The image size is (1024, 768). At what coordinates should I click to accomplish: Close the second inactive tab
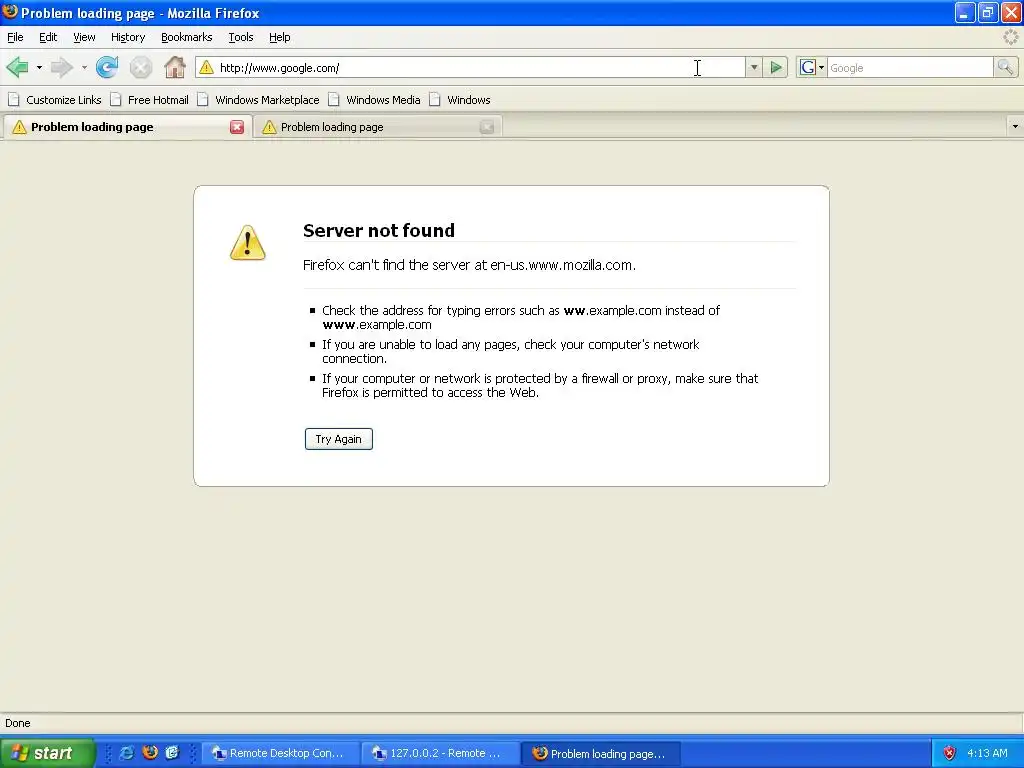pyautogui.click(x=487, y=127)
